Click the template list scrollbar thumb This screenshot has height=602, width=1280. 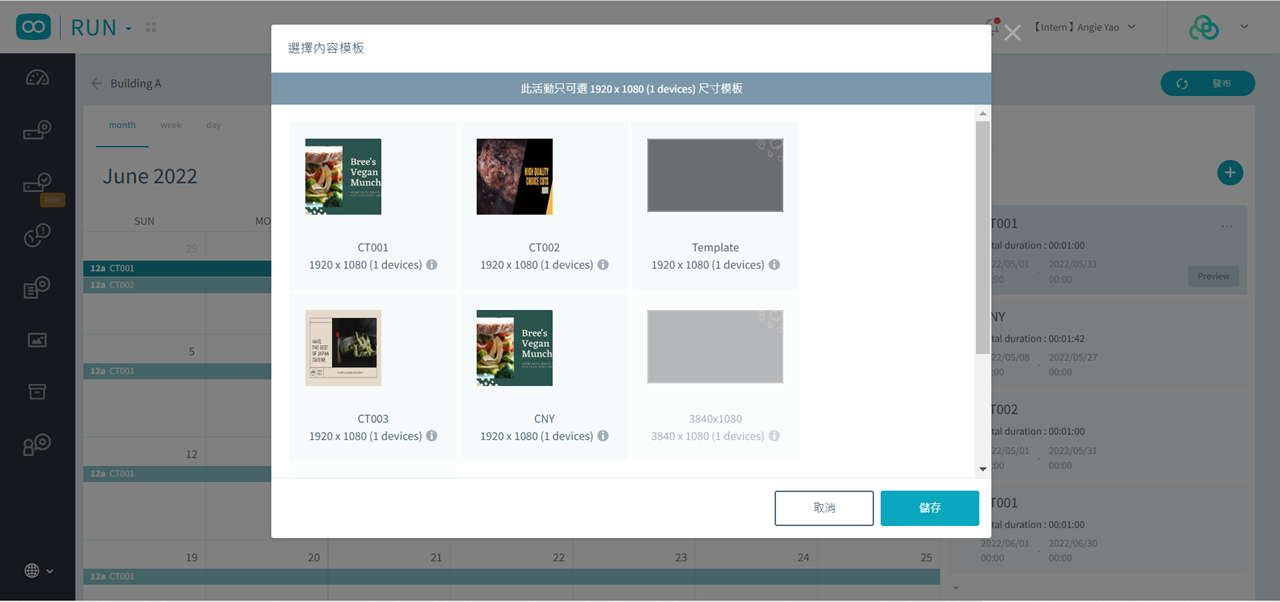982,237
